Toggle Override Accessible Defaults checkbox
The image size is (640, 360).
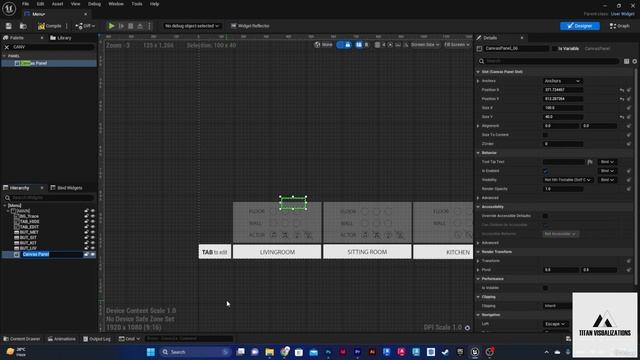coord(546,216)
